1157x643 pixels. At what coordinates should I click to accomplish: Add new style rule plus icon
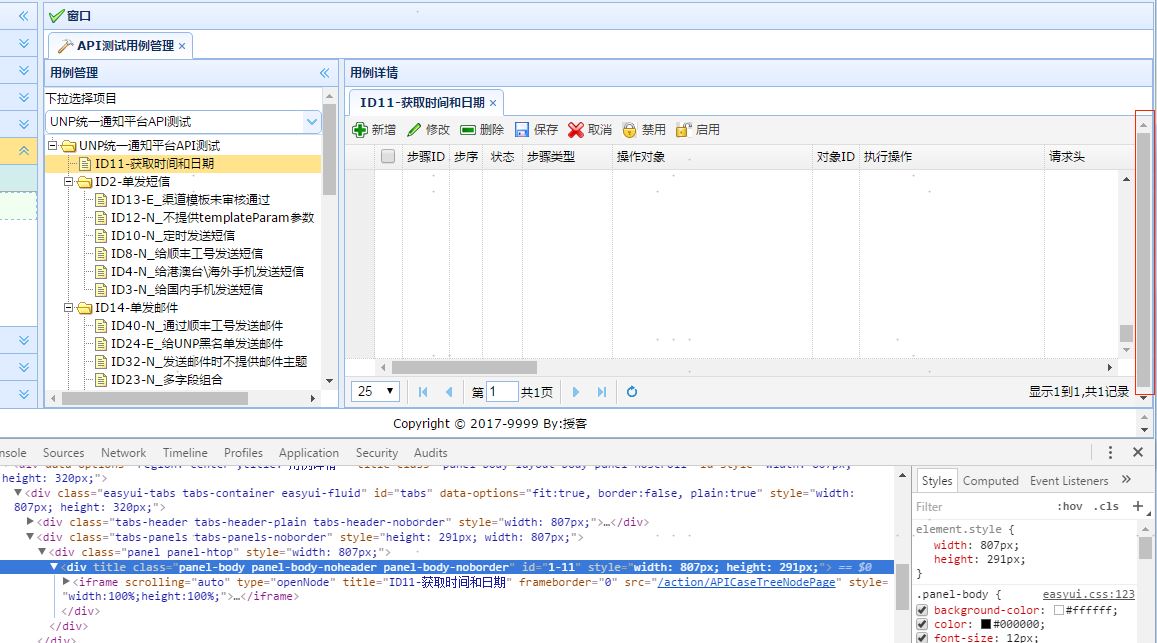tap(1138, 506)
